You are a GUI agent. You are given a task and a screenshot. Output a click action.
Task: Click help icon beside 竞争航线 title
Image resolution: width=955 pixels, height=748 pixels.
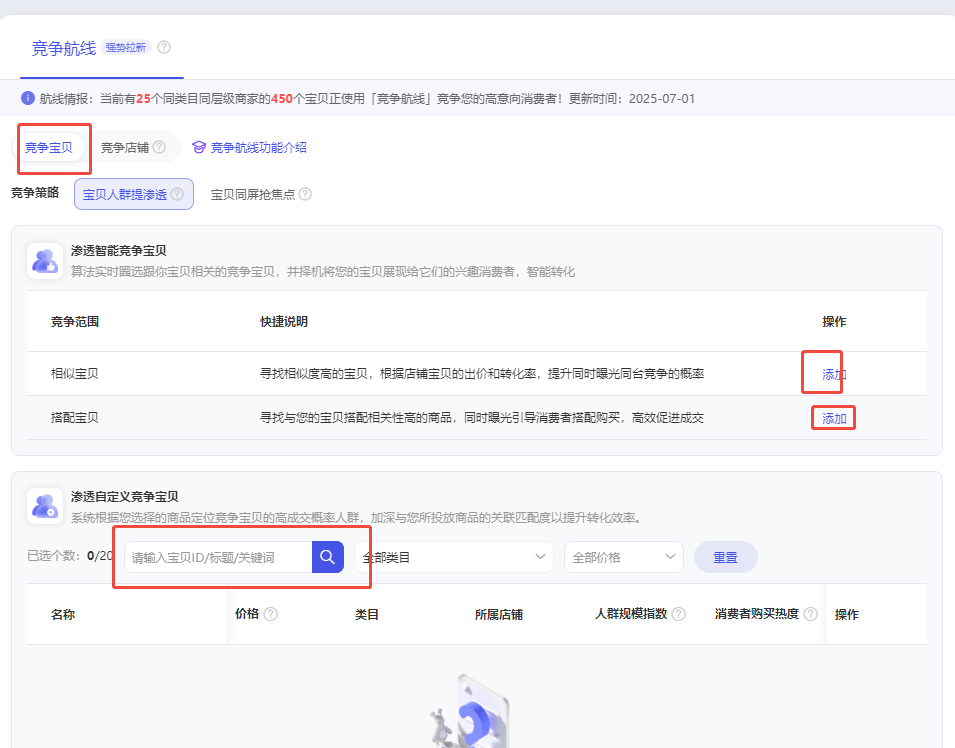tap(164, 47)
